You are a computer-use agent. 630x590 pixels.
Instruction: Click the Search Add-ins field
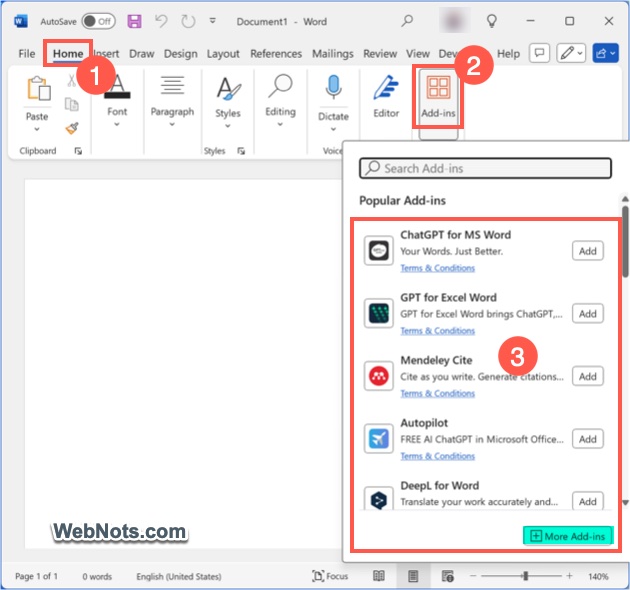pyautogui.click(x=485, y=168)
